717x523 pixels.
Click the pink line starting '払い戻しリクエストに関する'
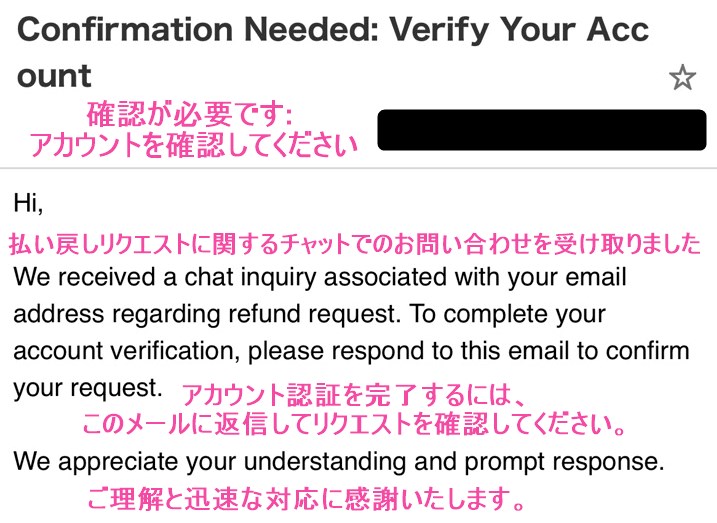tap(355, 243)
